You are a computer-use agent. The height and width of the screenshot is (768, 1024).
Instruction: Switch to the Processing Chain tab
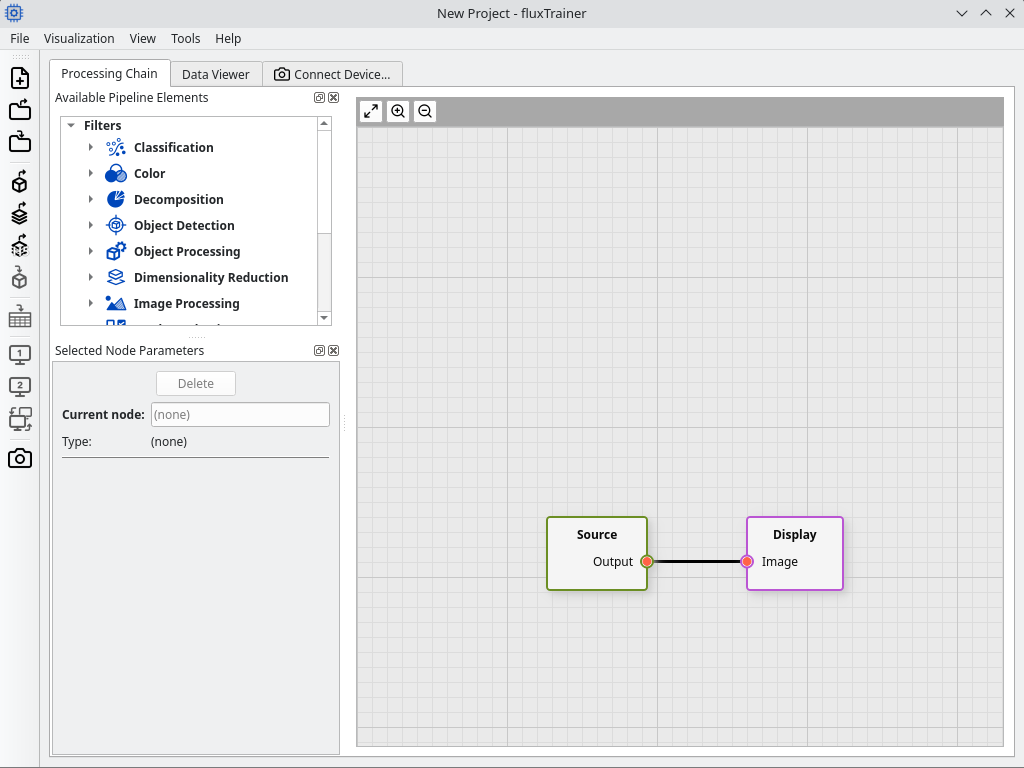pos(110,73)
